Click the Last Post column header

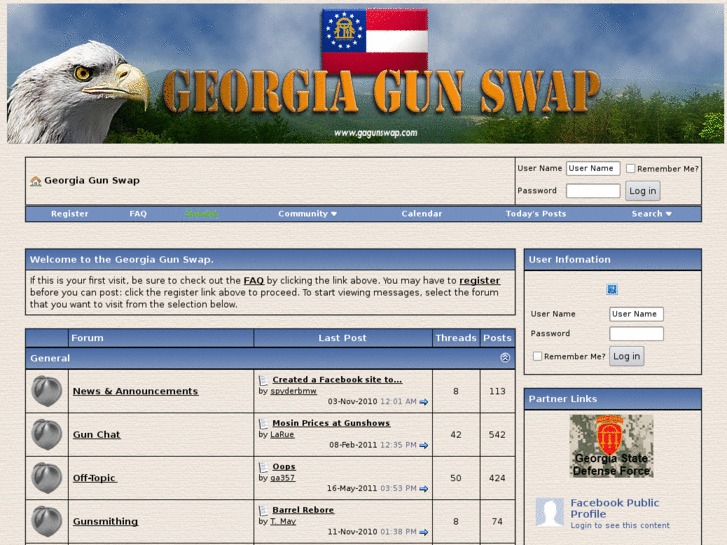(x=342, y=338)
